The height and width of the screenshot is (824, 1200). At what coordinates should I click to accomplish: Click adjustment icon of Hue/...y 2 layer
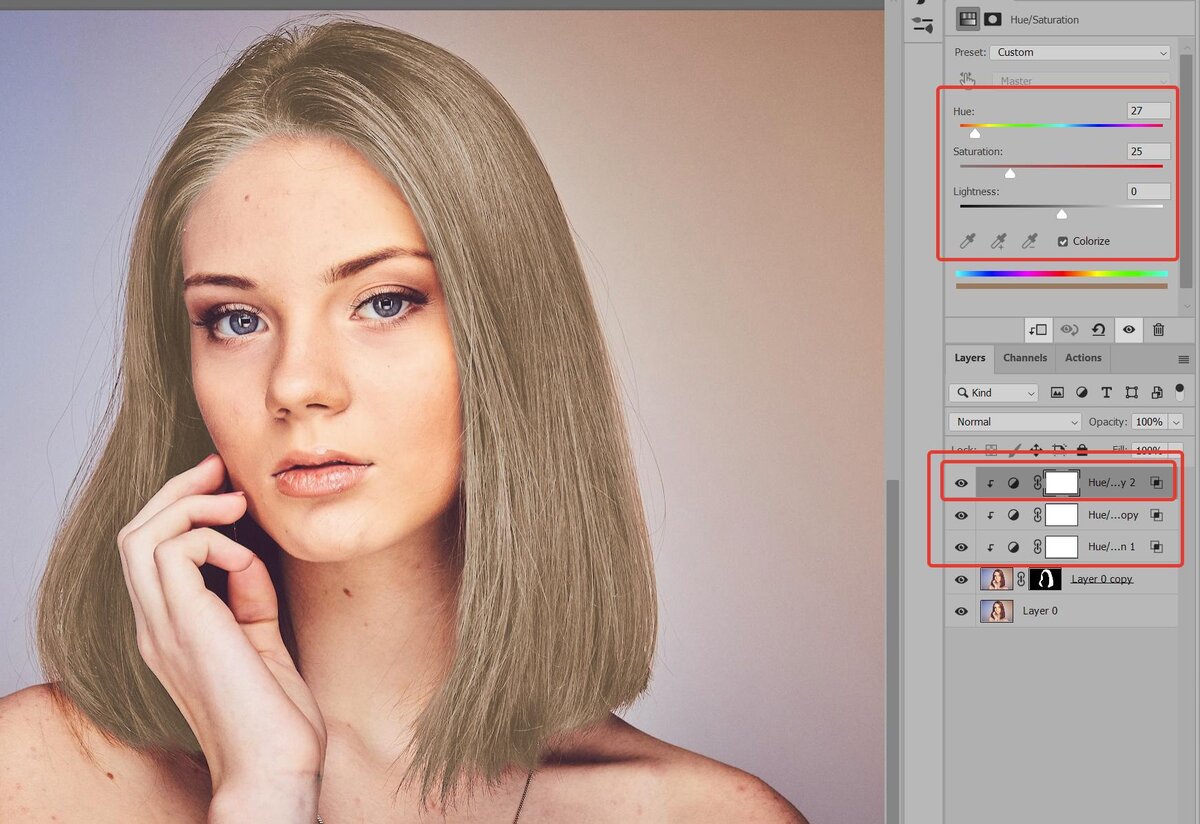point(1013,483)
